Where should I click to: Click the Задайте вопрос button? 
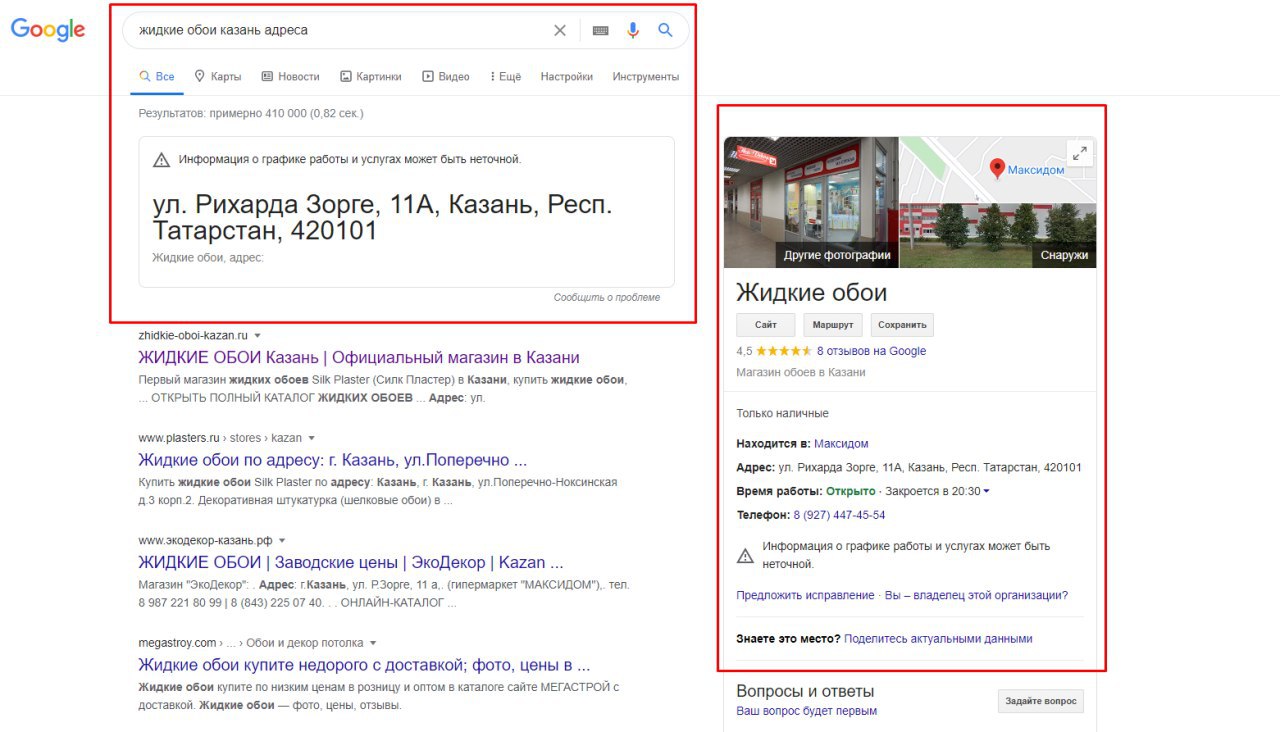(1040, 701)
